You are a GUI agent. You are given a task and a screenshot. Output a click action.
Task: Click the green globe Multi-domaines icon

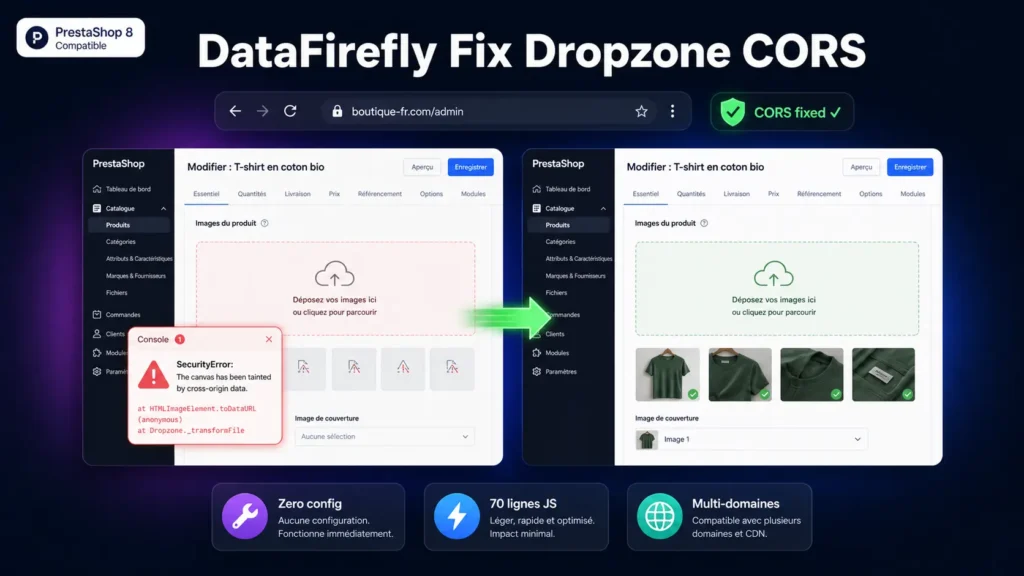tap(660, 516)
